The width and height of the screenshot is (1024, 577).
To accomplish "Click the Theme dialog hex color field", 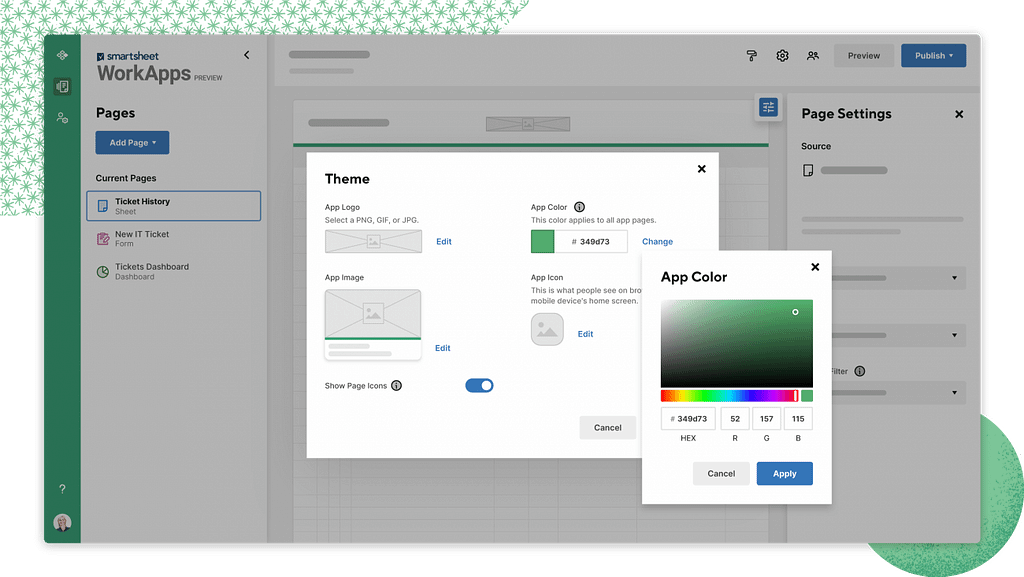I will click(591, 242).
